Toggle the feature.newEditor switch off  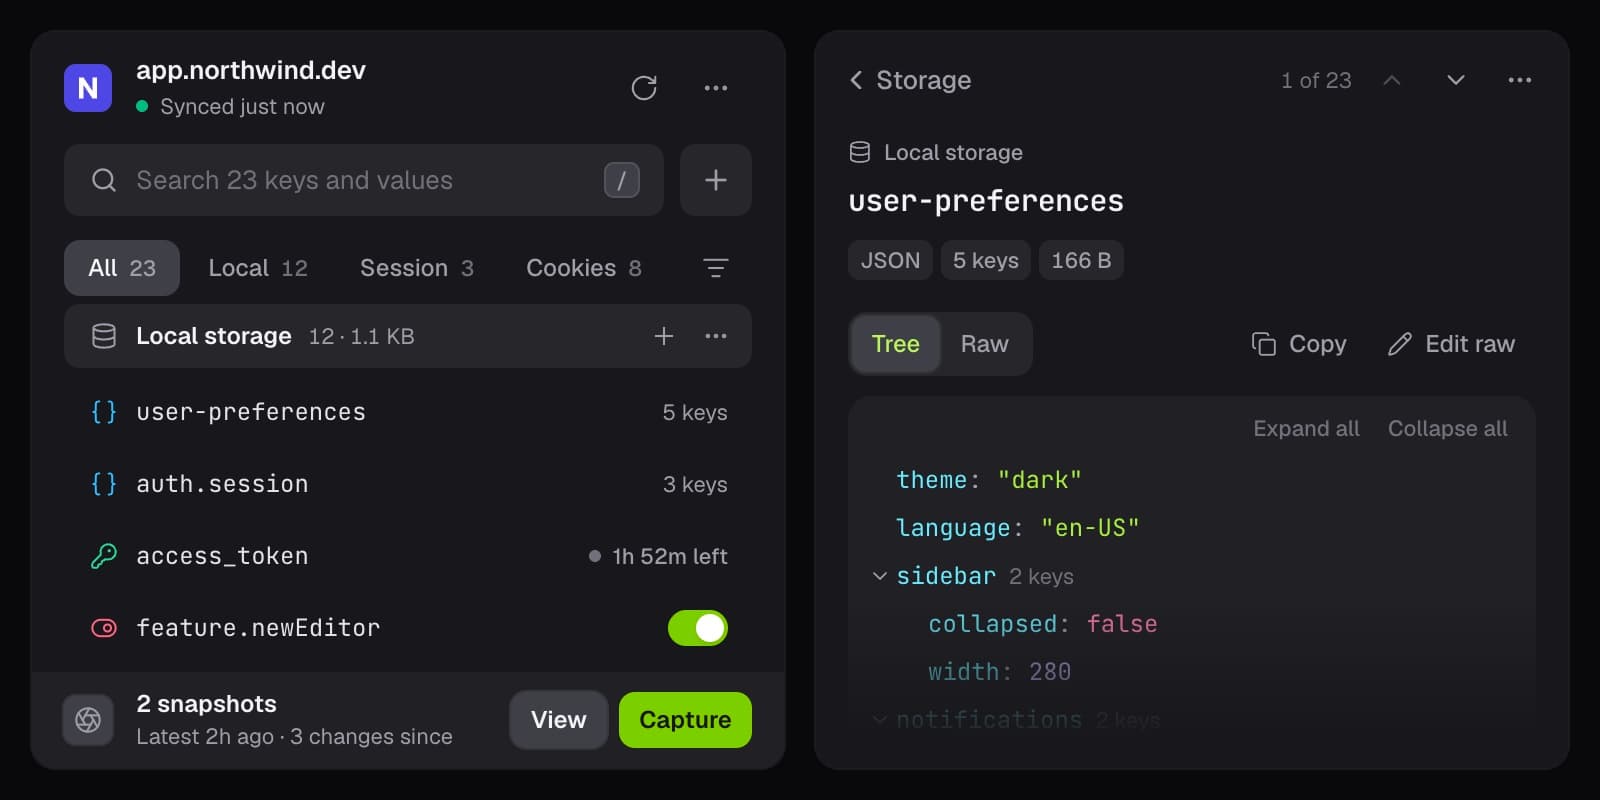698,628
